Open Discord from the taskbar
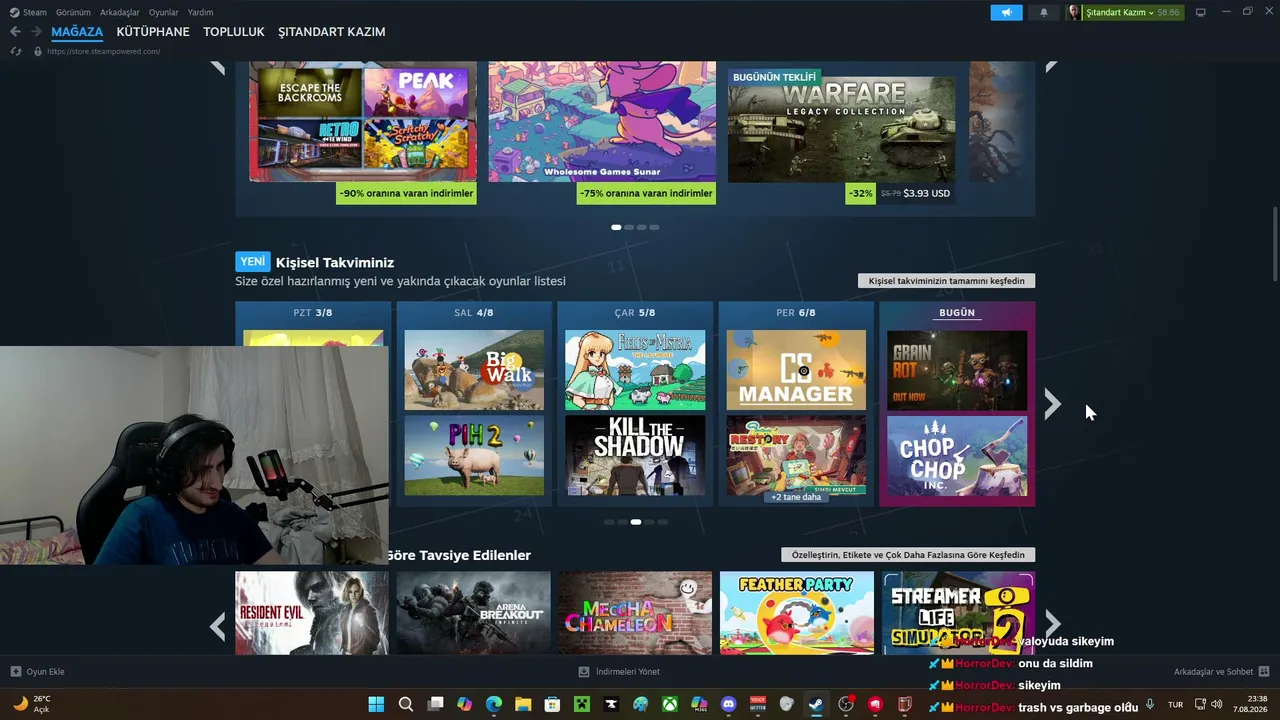Image resolution: width=1280 pixels, height=720 pixels. click(x=728, y=704)
